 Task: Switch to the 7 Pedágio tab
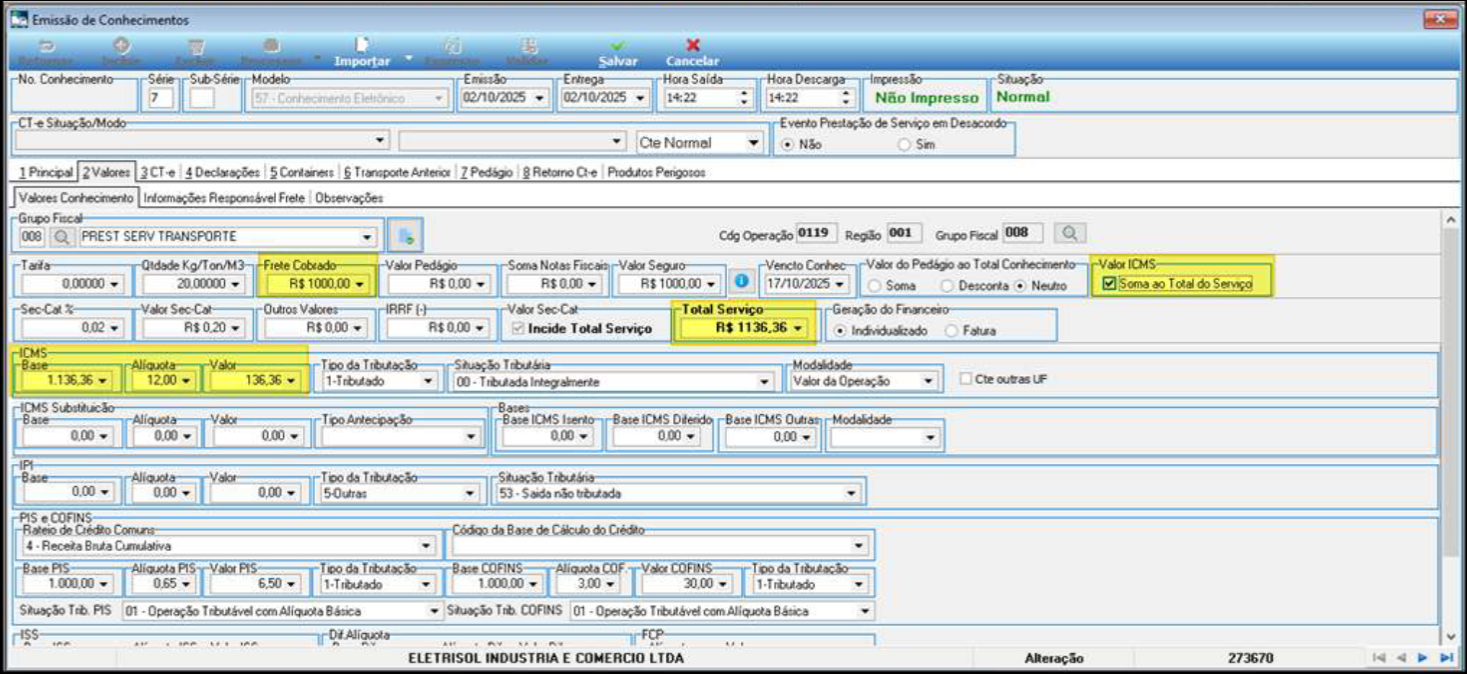tap(487, 172)
